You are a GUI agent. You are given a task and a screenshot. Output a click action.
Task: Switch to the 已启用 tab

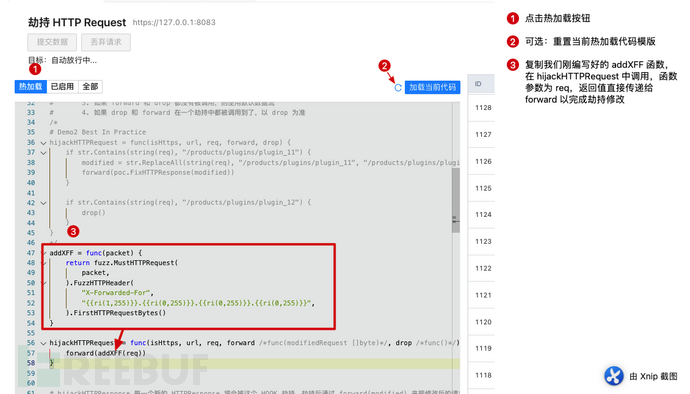(x=62, y=87)
